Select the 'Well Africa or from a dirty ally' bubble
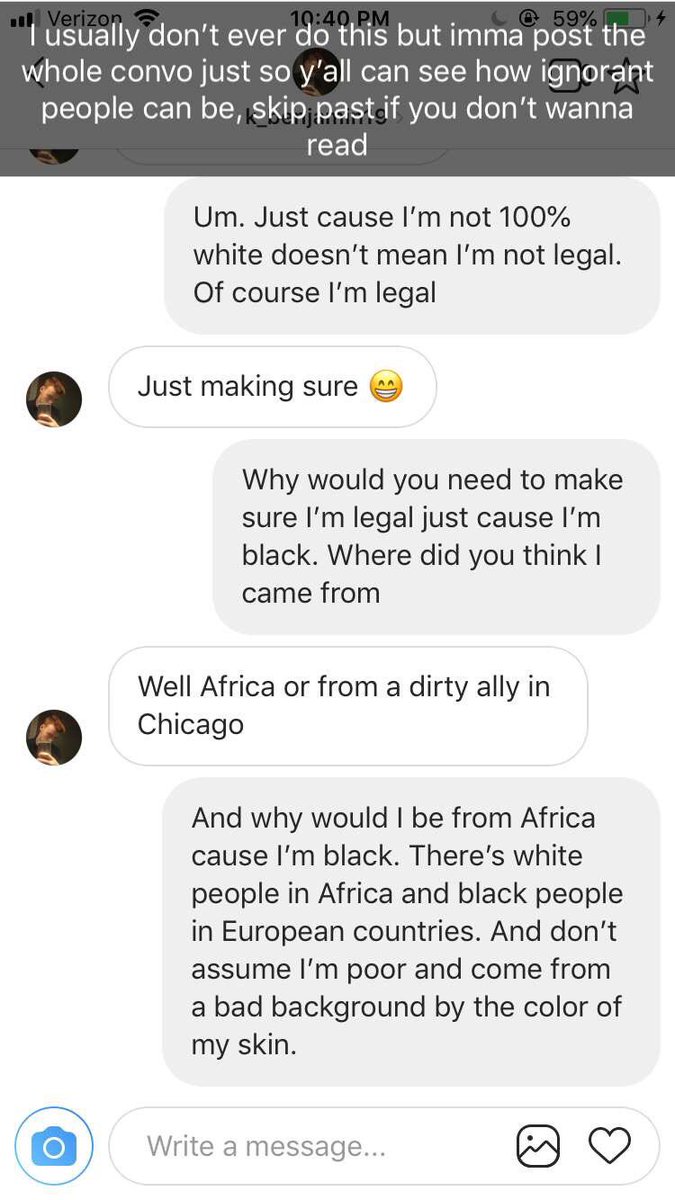Viewport: 675px width, 1200px height. (x=347, y=705)
